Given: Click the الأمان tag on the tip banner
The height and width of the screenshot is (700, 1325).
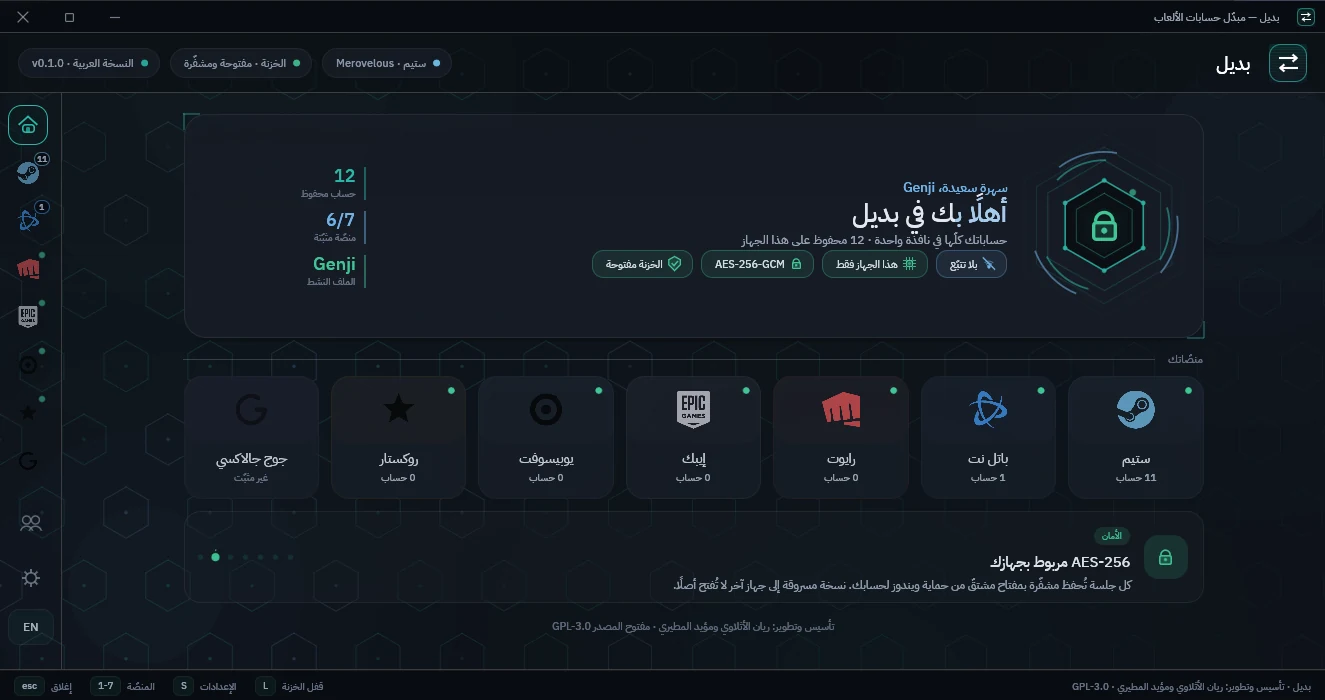Looking at the screenshot, I should click(1112, 536).
